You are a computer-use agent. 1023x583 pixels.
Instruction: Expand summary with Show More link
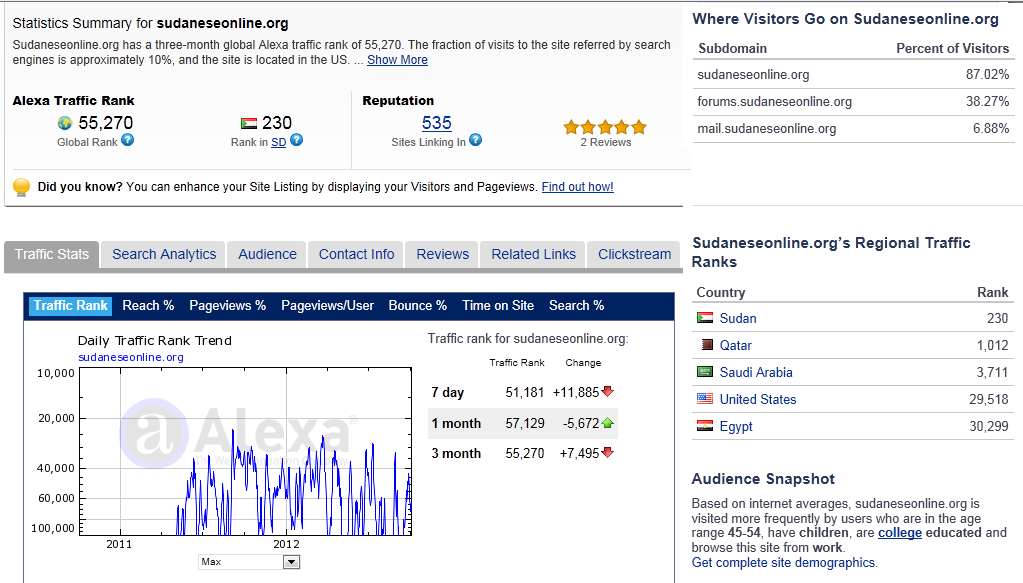pyautogui.click(x=397, y=60)
